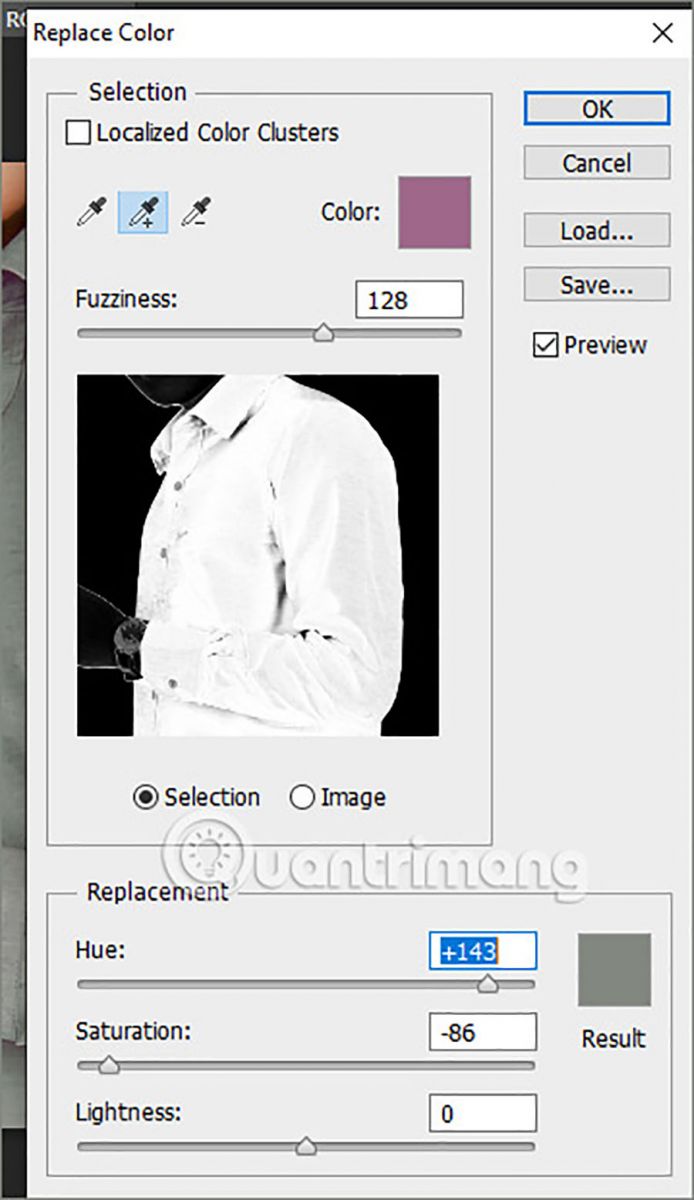Click the shirt selection preview thumbnail

pyautogui.click(x=258, y=556)
